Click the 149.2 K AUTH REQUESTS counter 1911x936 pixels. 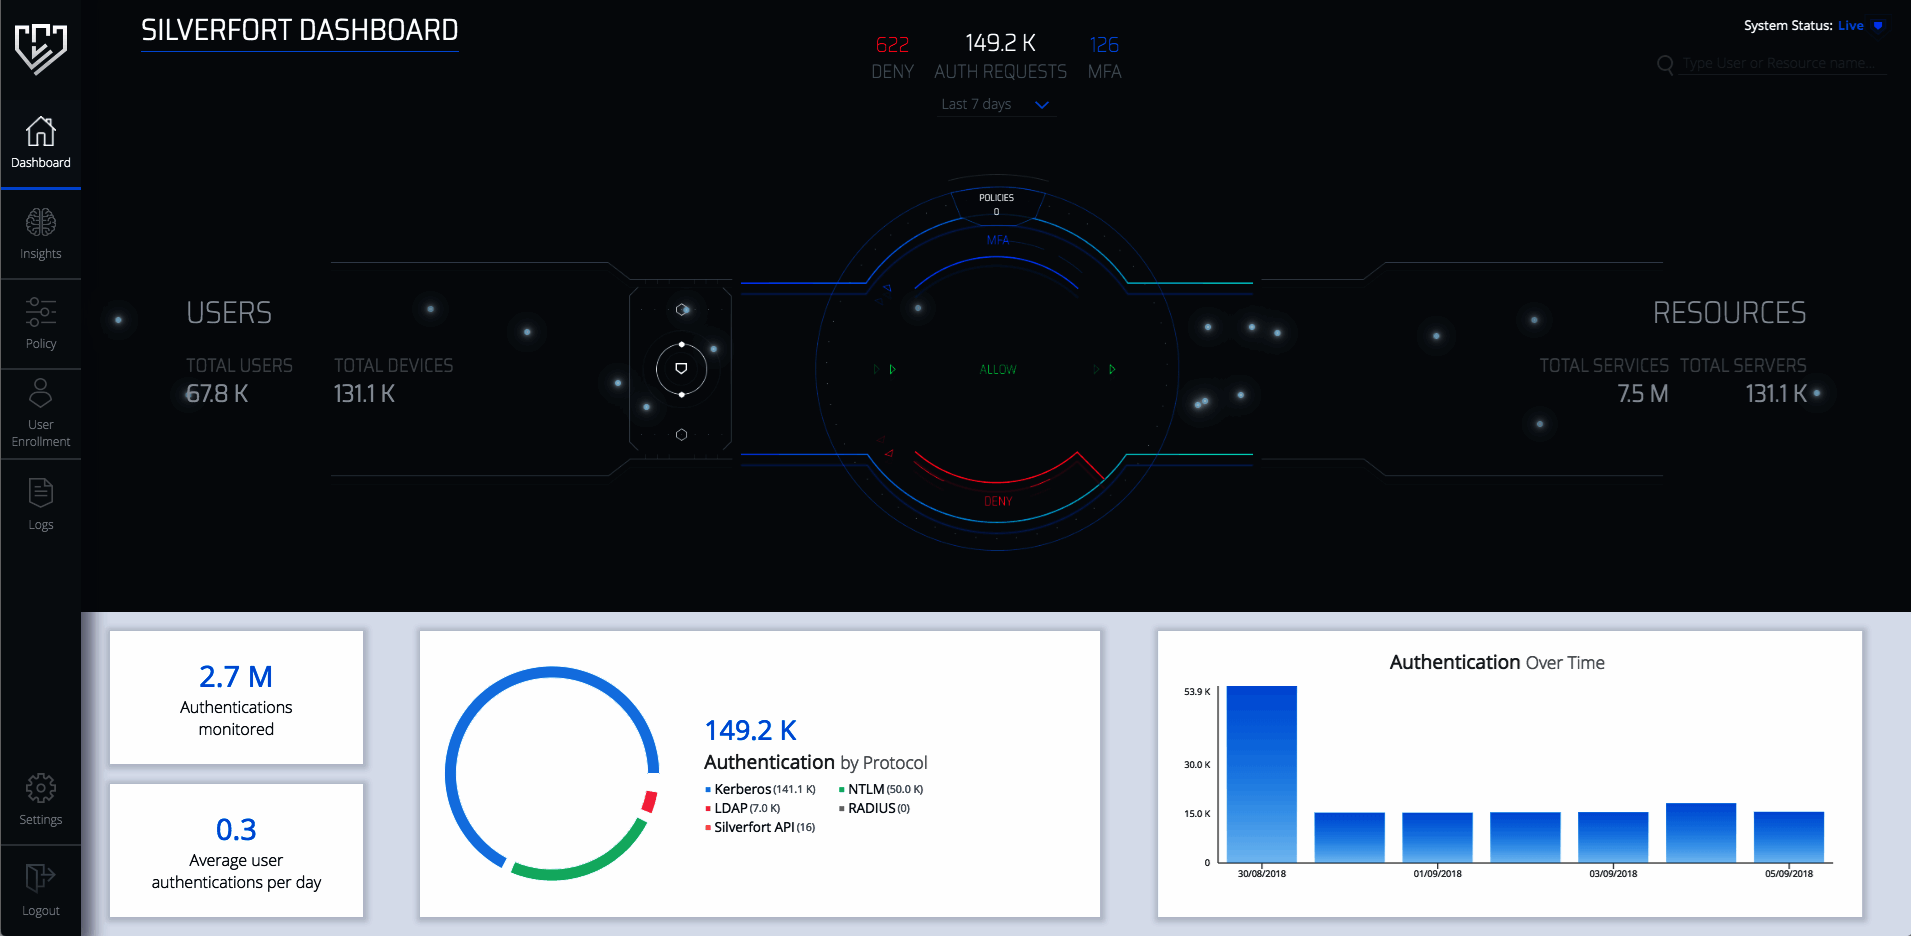tap(1000, 57)
